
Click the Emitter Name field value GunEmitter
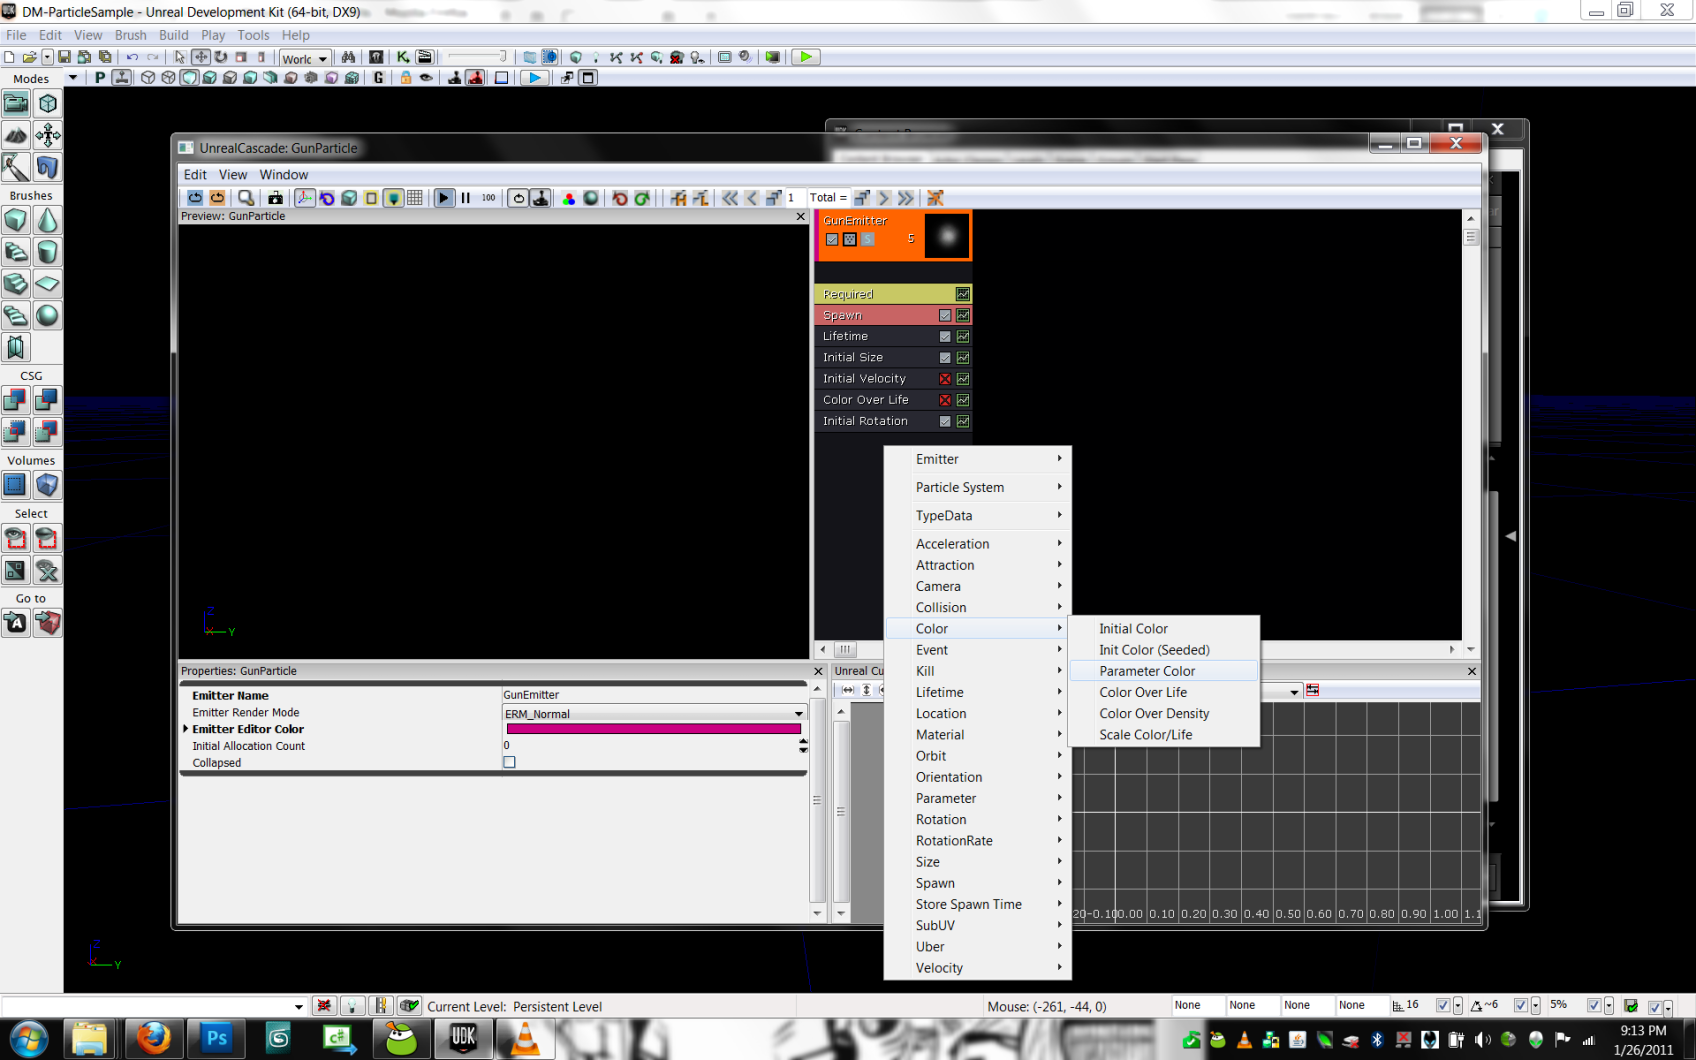[654, 695]
